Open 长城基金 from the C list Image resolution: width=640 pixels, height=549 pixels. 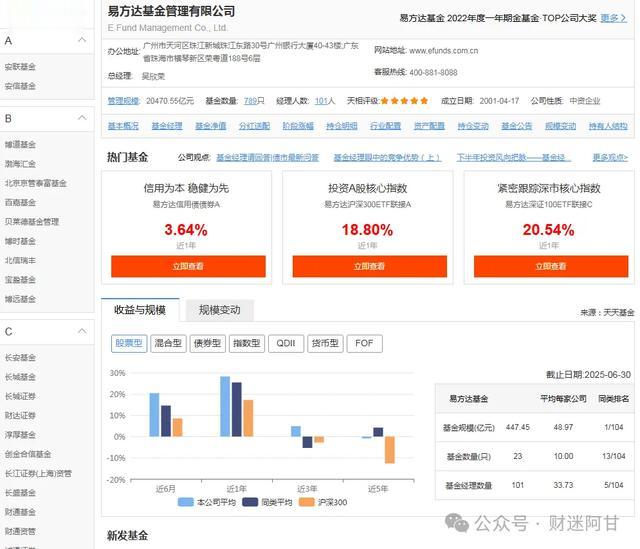pos(20,377)
